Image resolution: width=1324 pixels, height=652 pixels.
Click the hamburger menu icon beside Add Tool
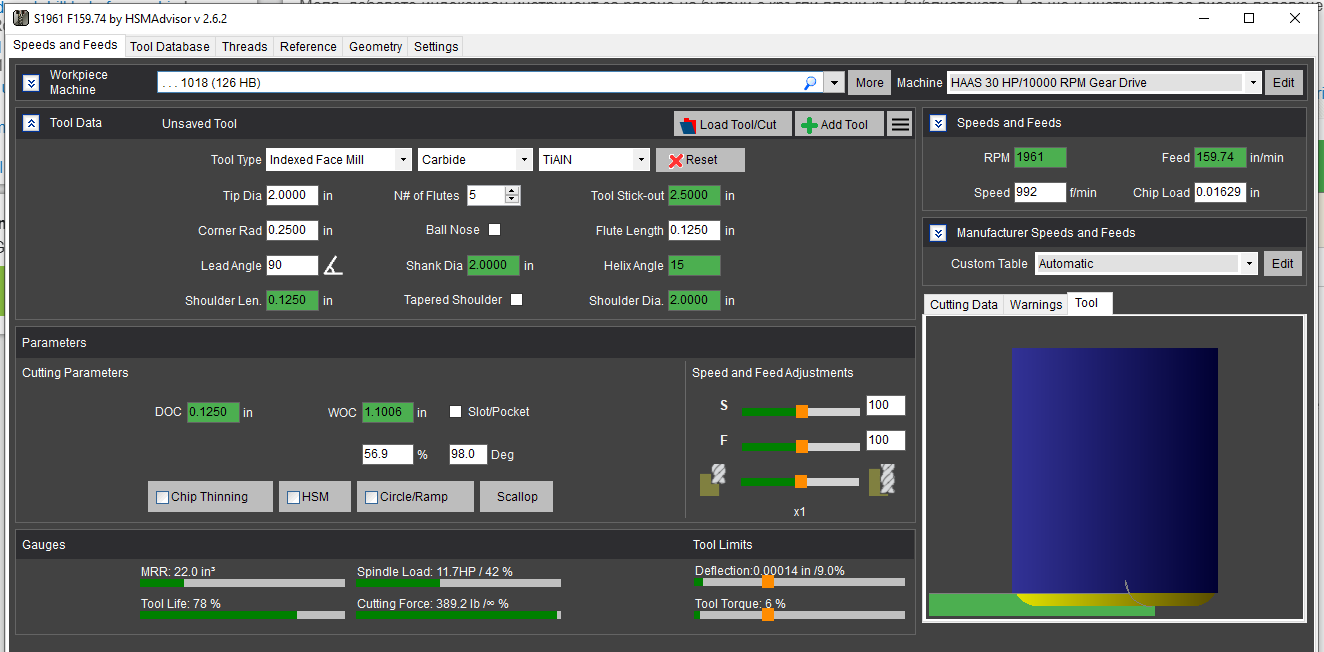click(900, 124)
